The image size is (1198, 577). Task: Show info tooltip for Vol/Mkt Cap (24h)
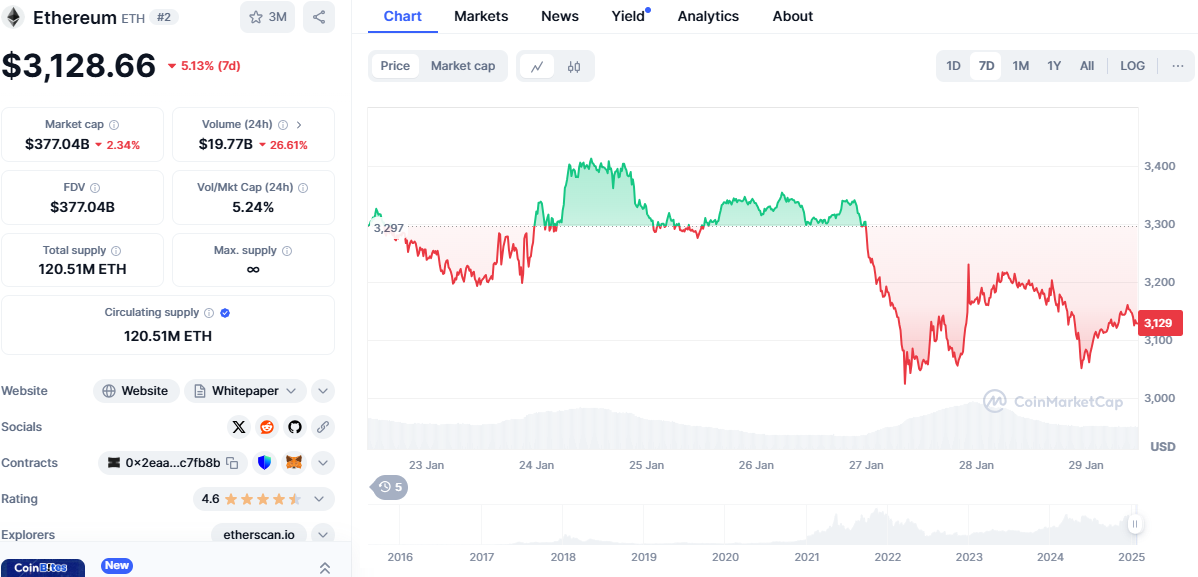(303, 187)
